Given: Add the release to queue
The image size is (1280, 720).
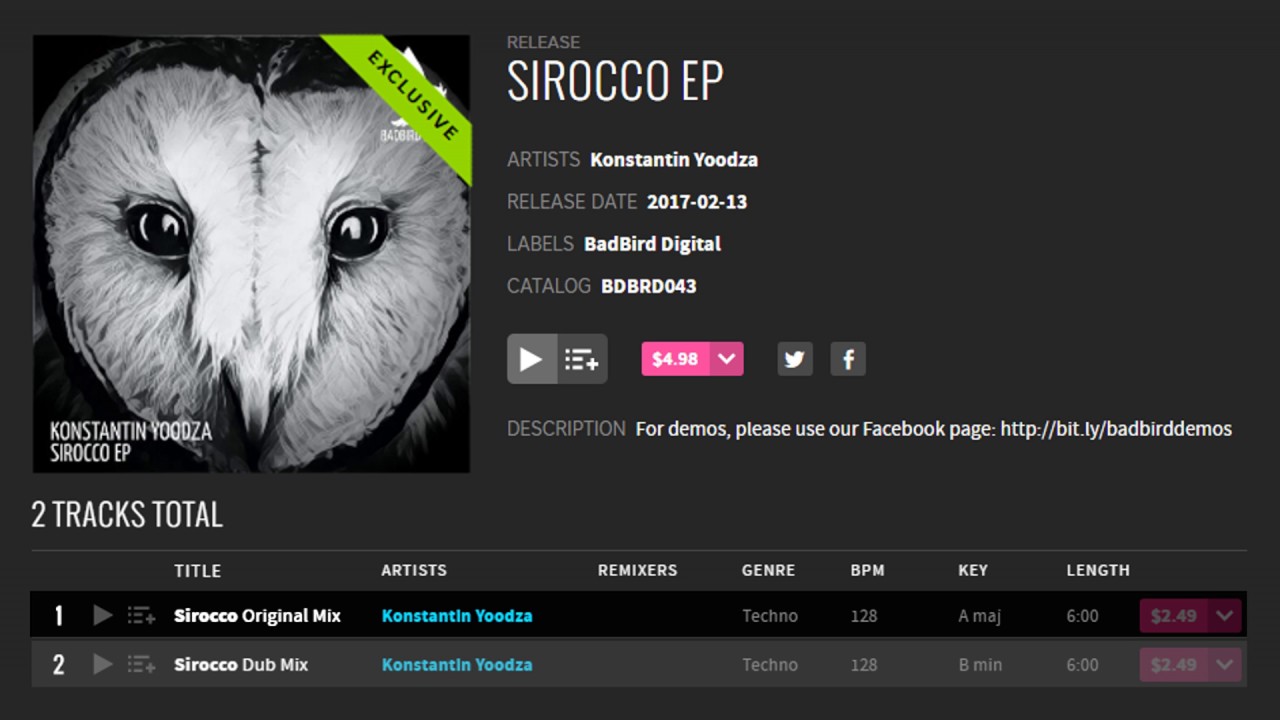Looking at the screenshot, I should [x=582, y=359].
